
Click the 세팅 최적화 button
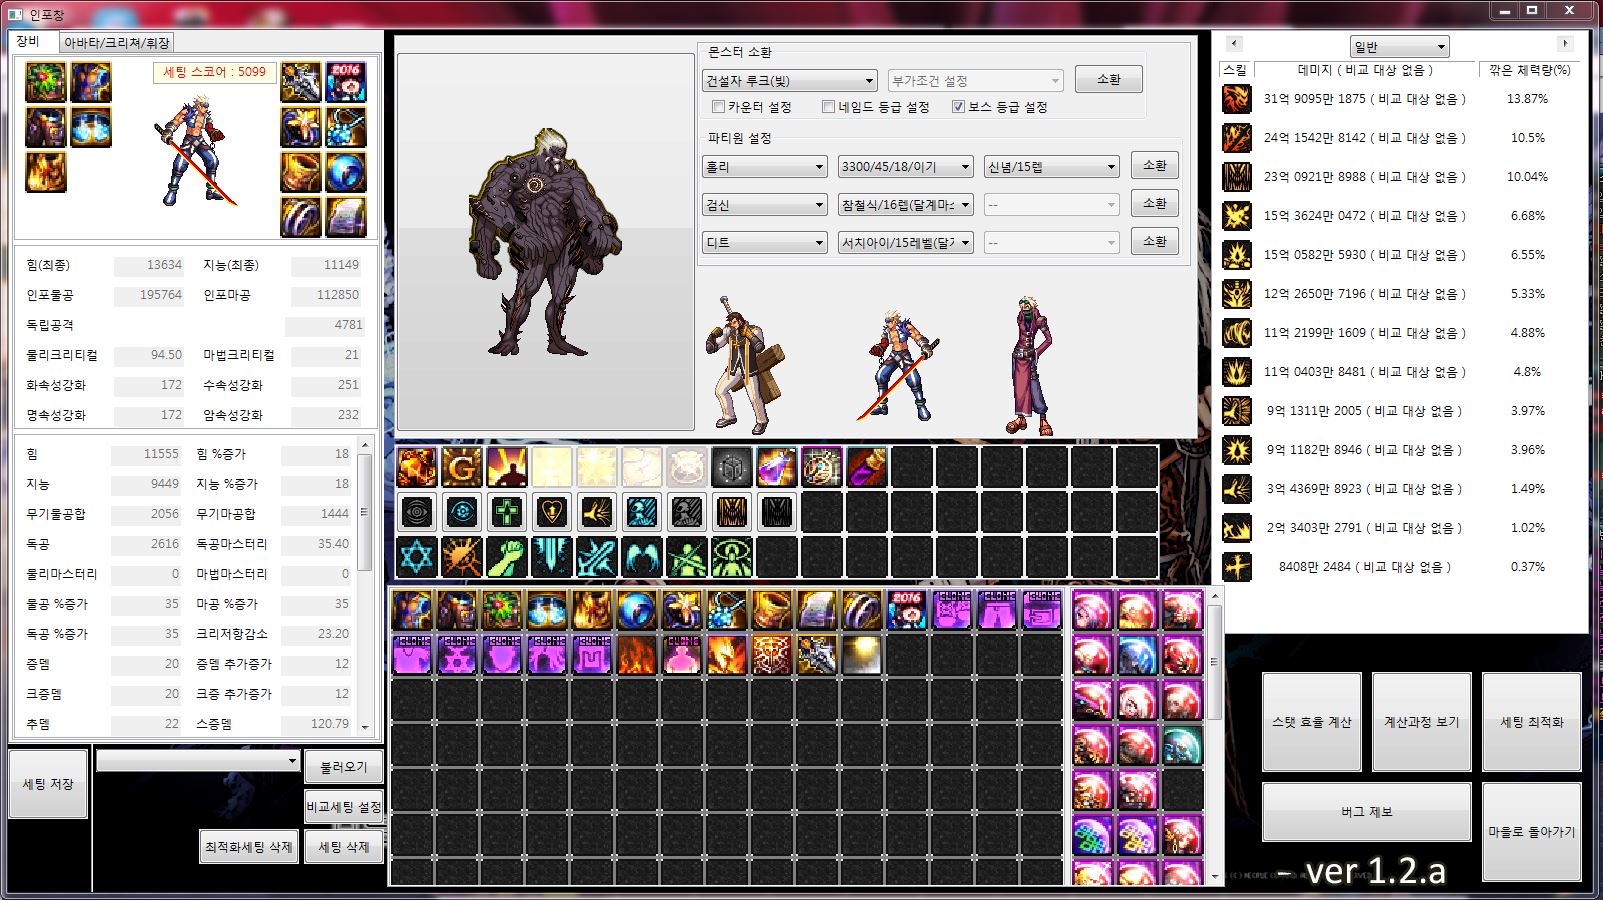[x=1531, y=722]
